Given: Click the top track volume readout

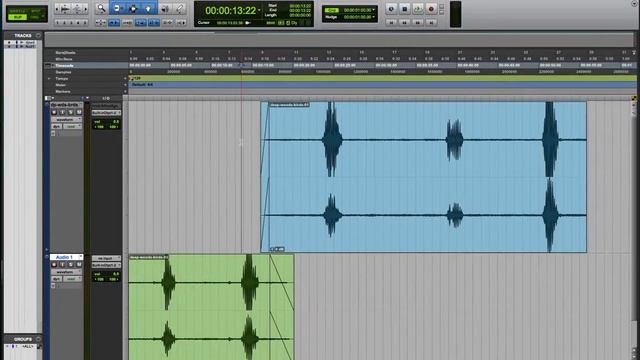Looking at the screenshot, I should point(106,122).
